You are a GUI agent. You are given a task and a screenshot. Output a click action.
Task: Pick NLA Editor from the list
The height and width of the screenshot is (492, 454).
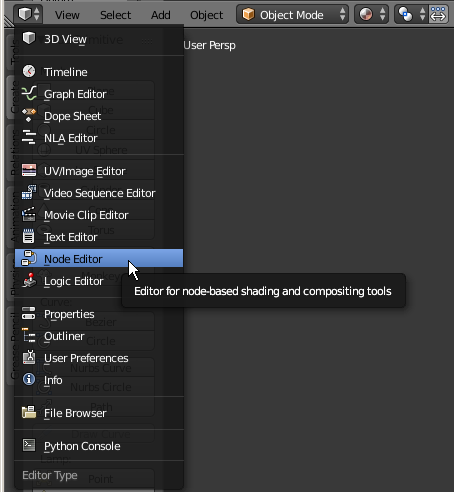[99, 138]
